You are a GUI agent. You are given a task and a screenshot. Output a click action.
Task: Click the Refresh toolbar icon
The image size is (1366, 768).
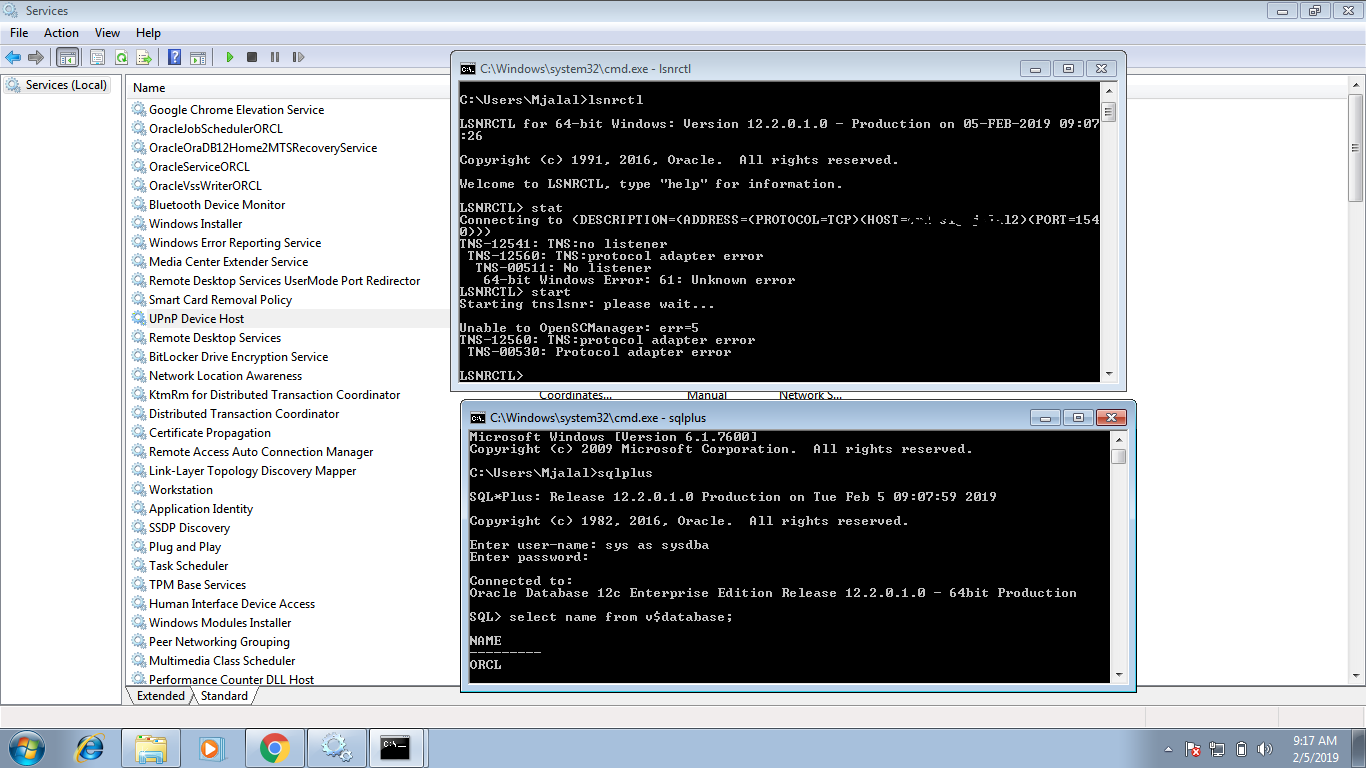(121, 58)
